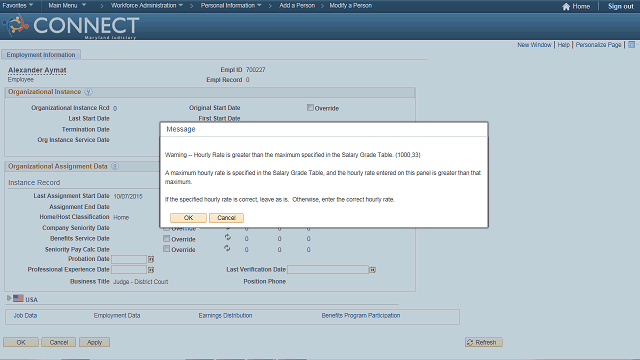Click the page bottom OK button
The image size is (640, 360).
[21, 342]
